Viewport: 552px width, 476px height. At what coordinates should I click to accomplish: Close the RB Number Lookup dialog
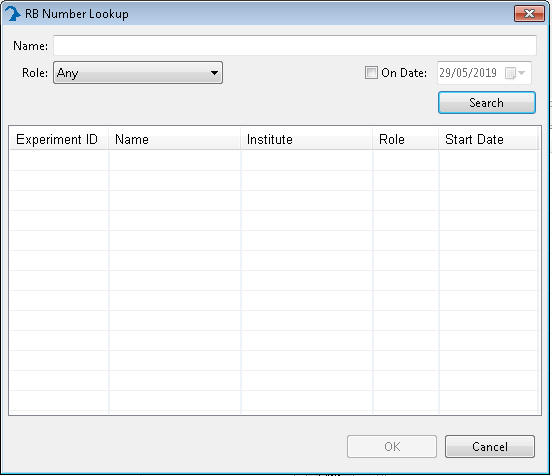[529, 13]
